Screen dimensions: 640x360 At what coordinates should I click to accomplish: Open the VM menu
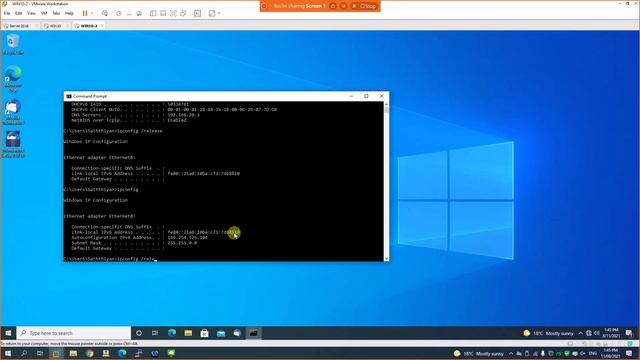pyautogui.click(x=44, y=13)
